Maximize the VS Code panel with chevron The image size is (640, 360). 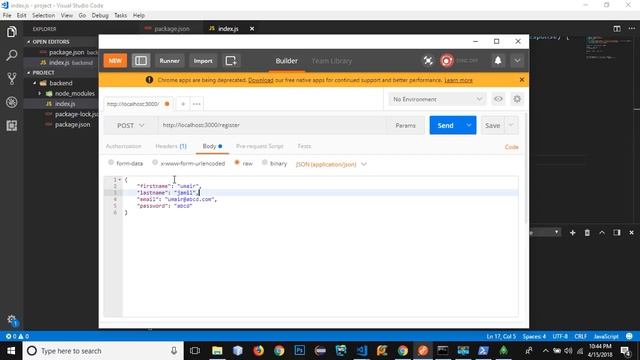tap(602, 233)
